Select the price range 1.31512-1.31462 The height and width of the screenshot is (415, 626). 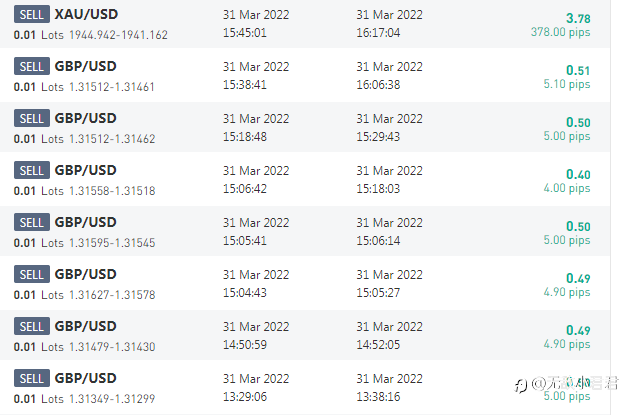click(x=112, y=139)
